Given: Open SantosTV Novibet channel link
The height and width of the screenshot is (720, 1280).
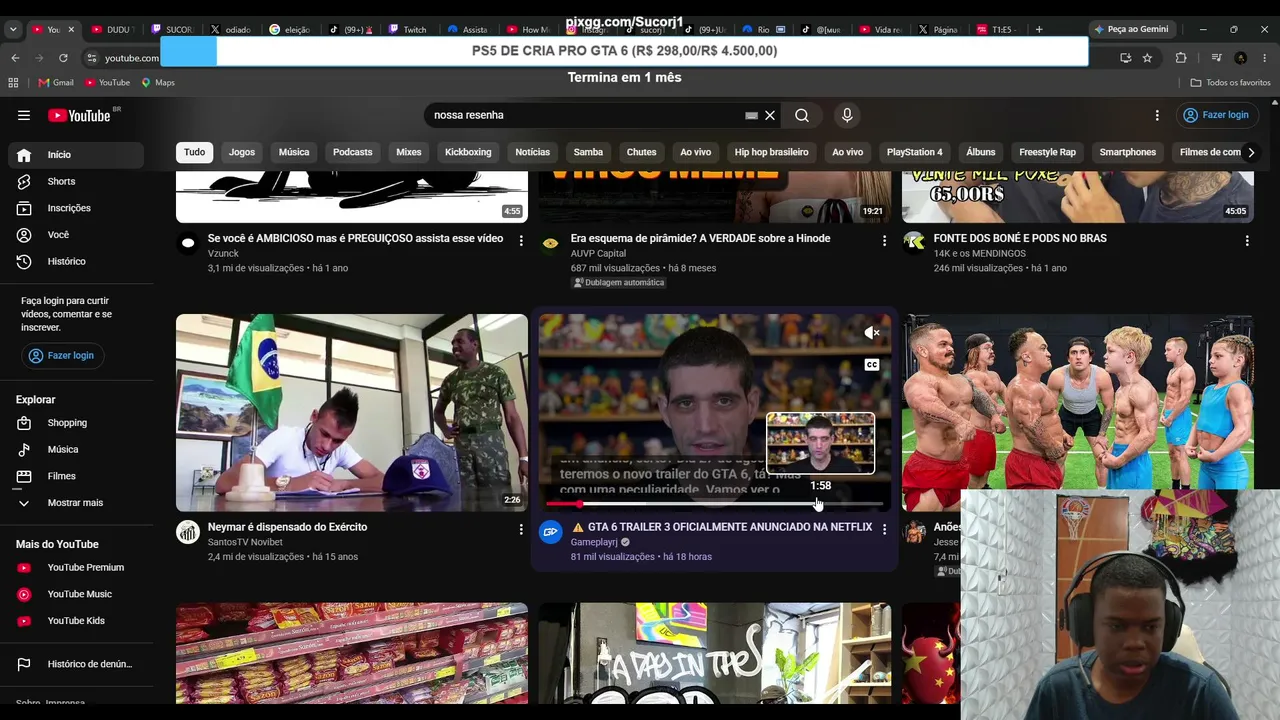Looking at the screenshot, I should tap(245, 542).
